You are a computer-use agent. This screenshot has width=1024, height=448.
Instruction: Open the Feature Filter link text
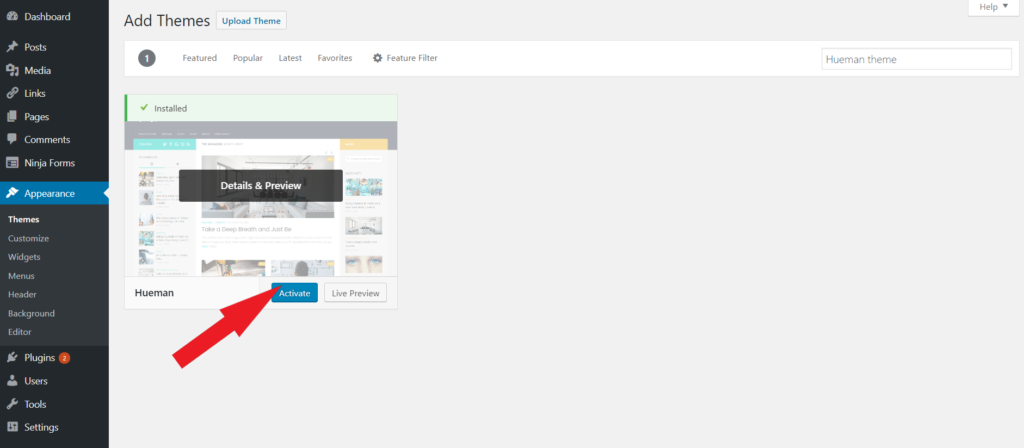point(412,58)
